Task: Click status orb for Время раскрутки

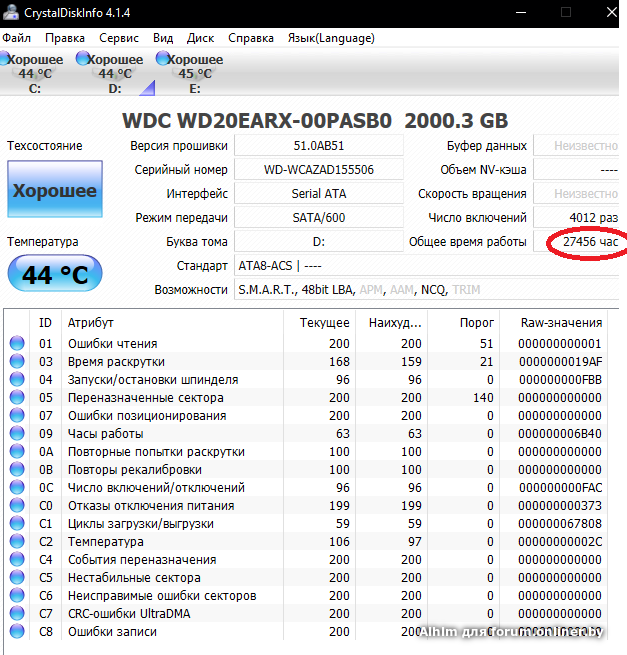Action: click(17, 362)
